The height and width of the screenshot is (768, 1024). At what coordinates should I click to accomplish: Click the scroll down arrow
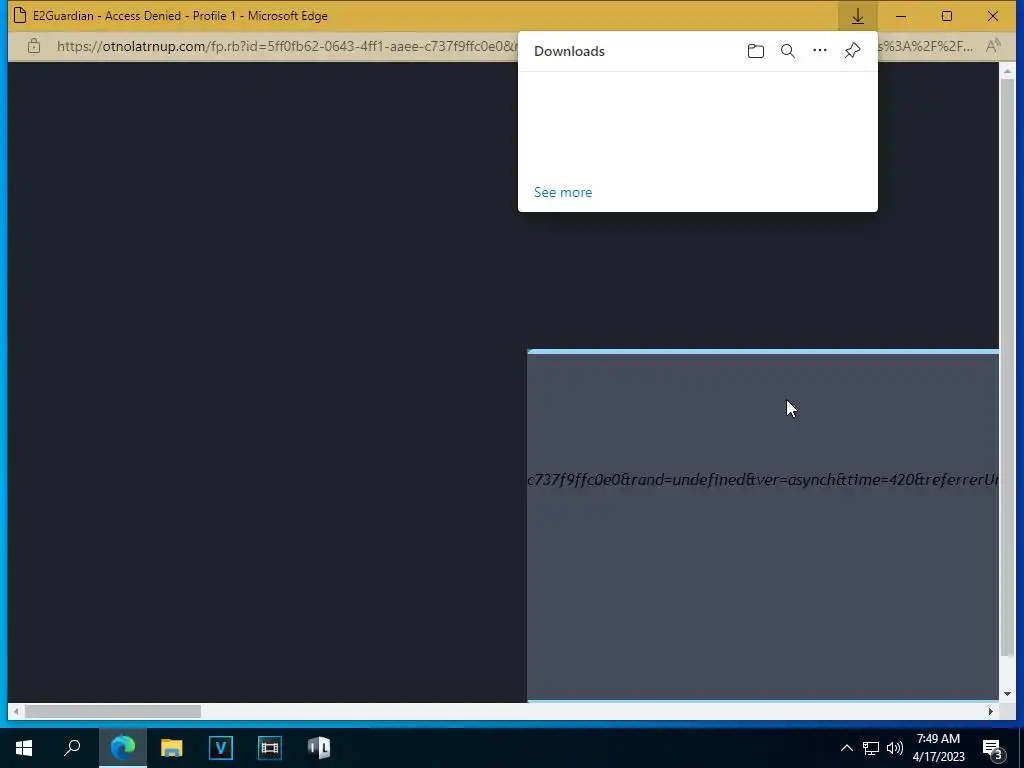pos(1008,694)
